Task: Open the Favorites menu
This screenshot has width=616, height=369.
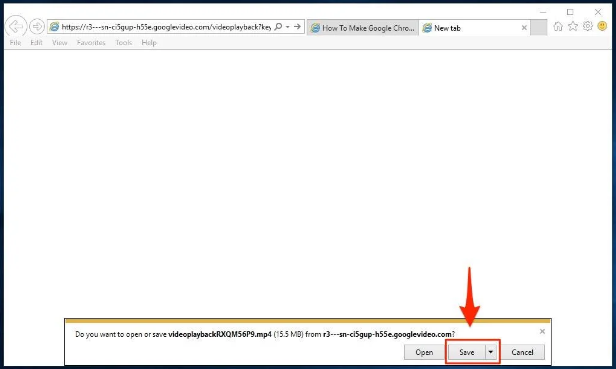Action: 91,42
